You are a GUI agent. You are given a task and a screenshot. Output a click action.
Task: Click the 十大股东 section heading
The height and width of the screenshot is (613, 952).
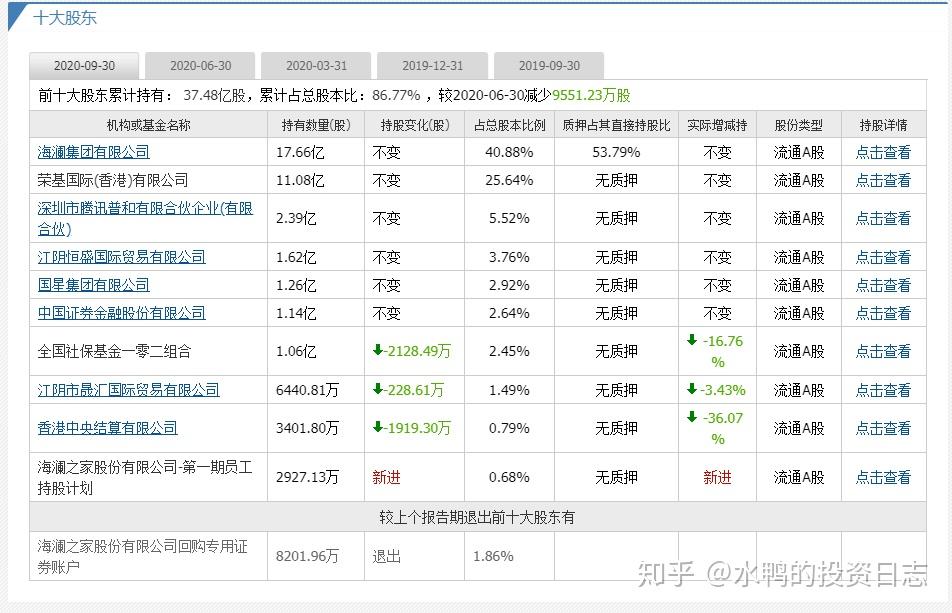tap(65, 18)
